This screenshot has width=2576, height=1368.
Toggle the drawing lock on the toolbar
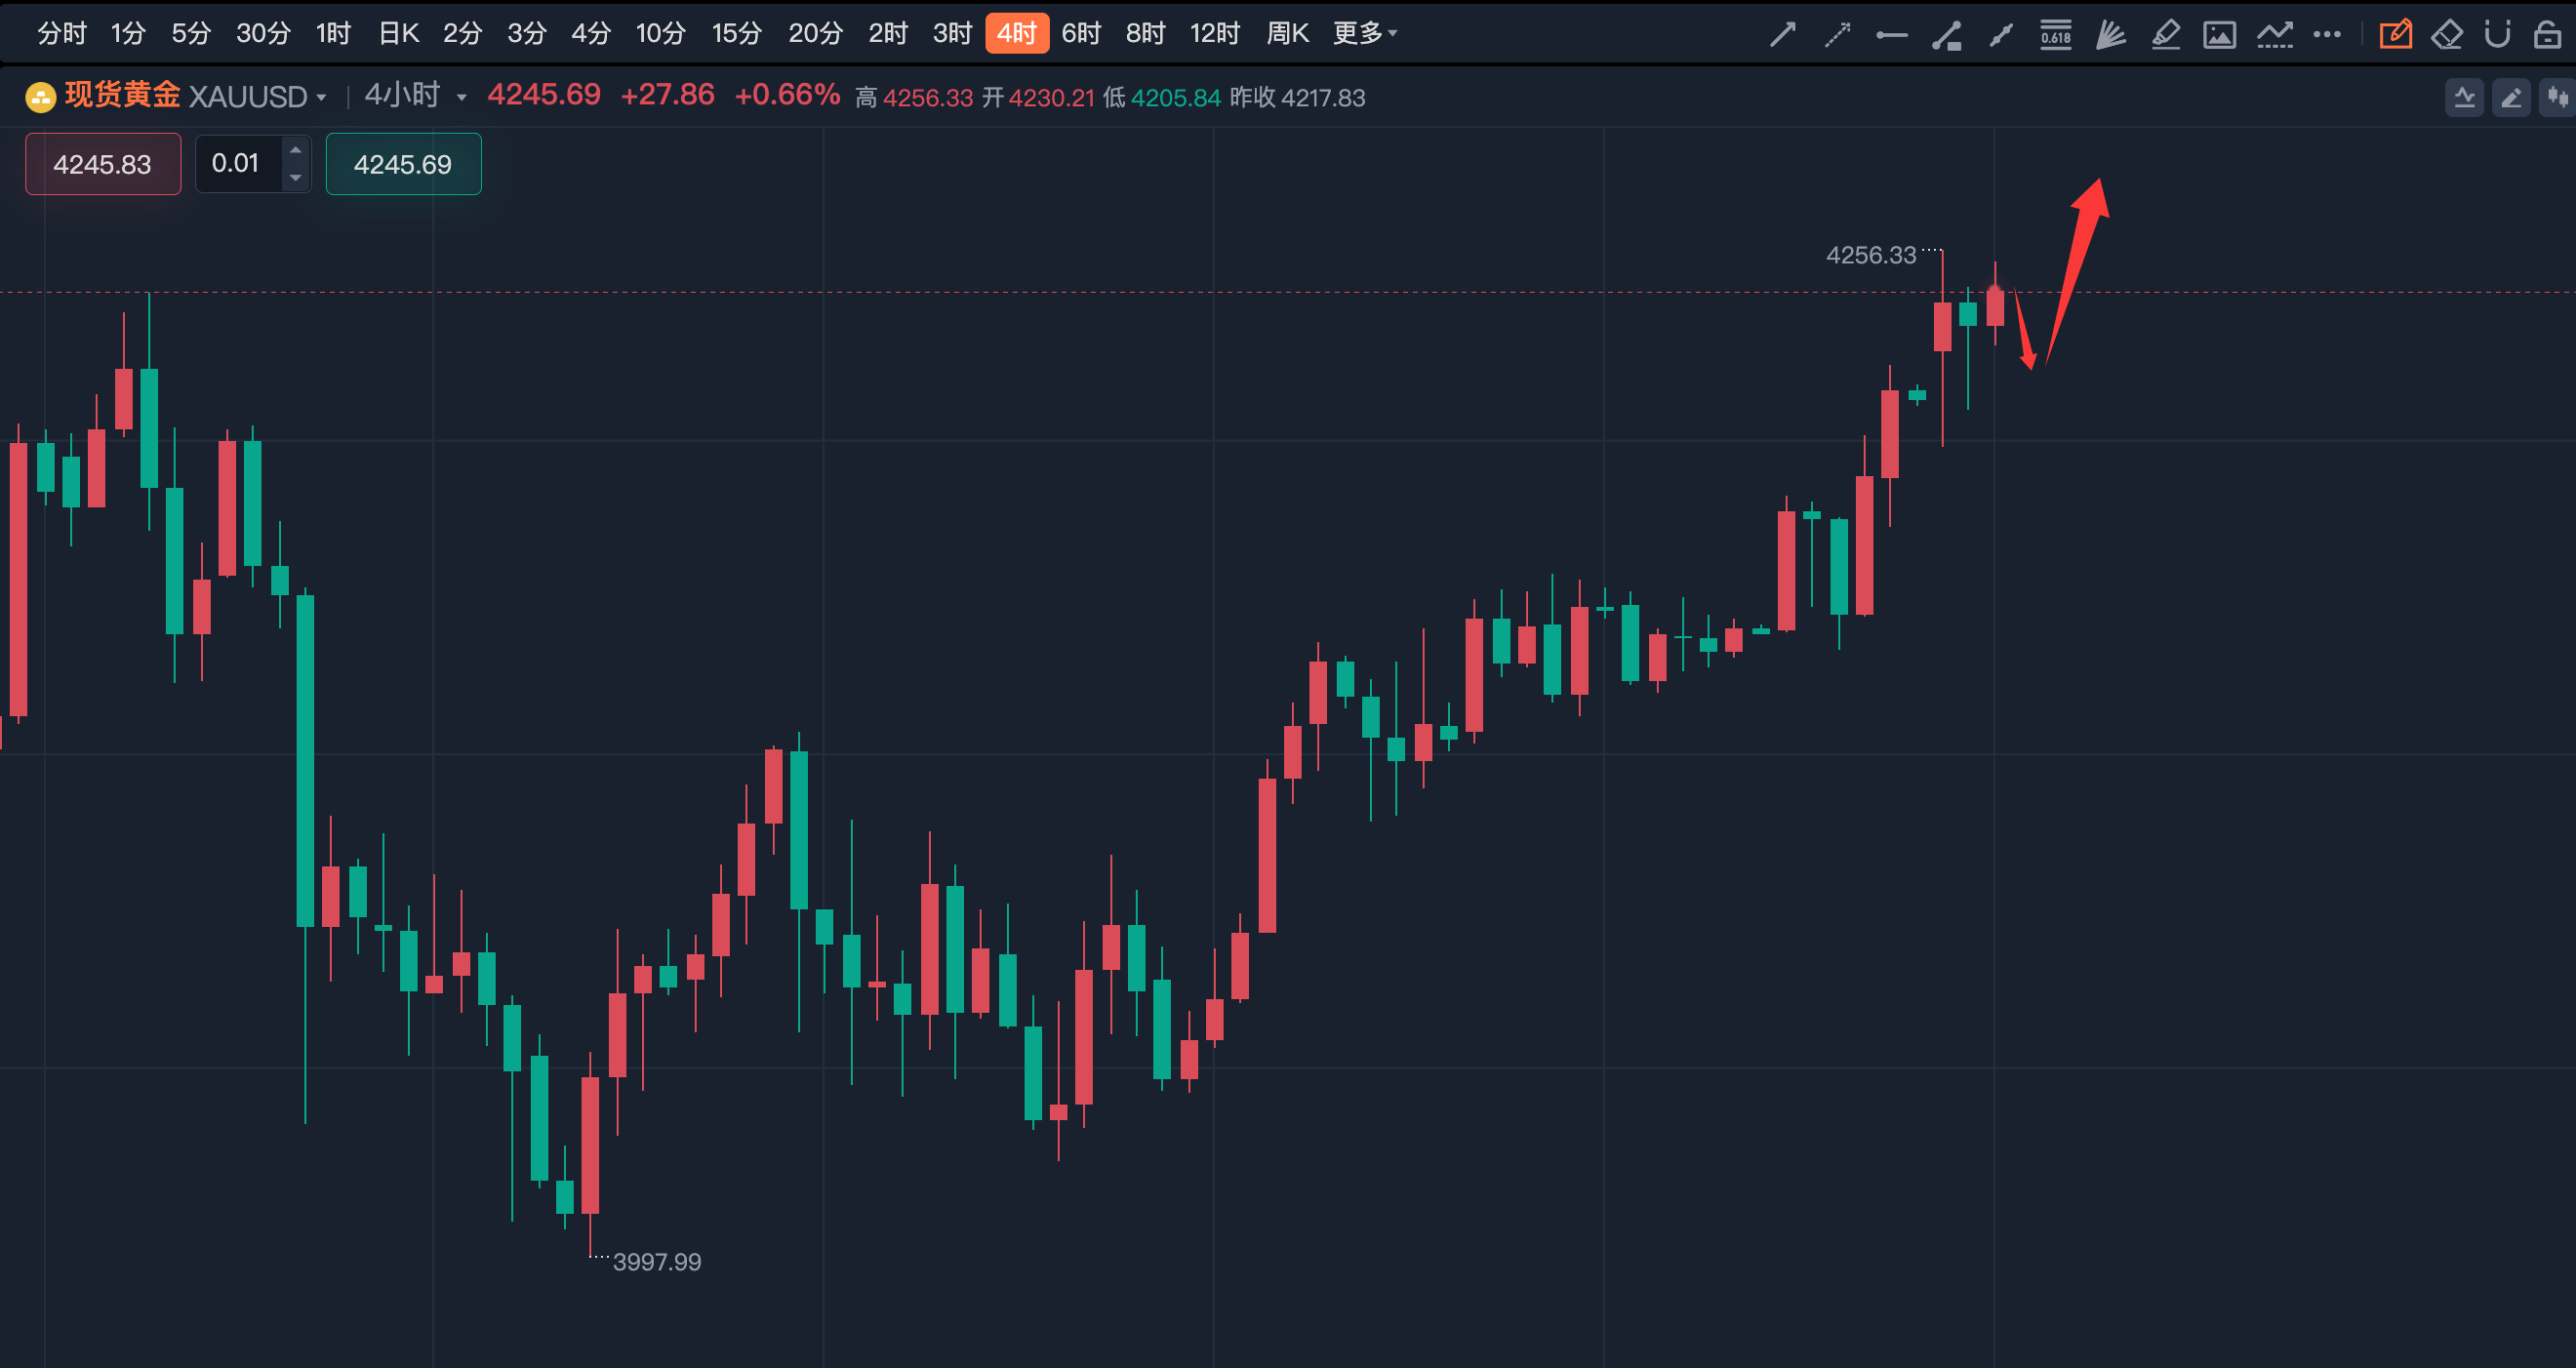(x=2548, y=33)
